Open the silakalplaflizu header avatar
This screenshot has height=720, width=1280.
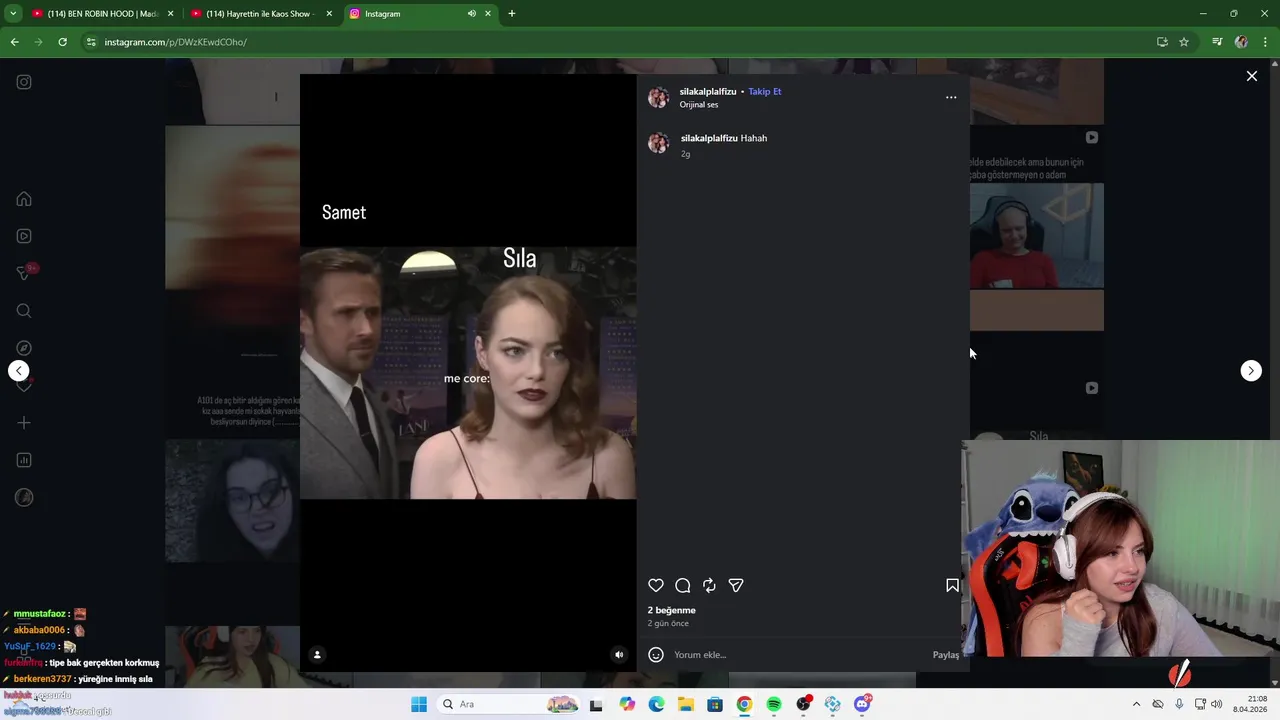pyautogui.click(x=658, y=97)
